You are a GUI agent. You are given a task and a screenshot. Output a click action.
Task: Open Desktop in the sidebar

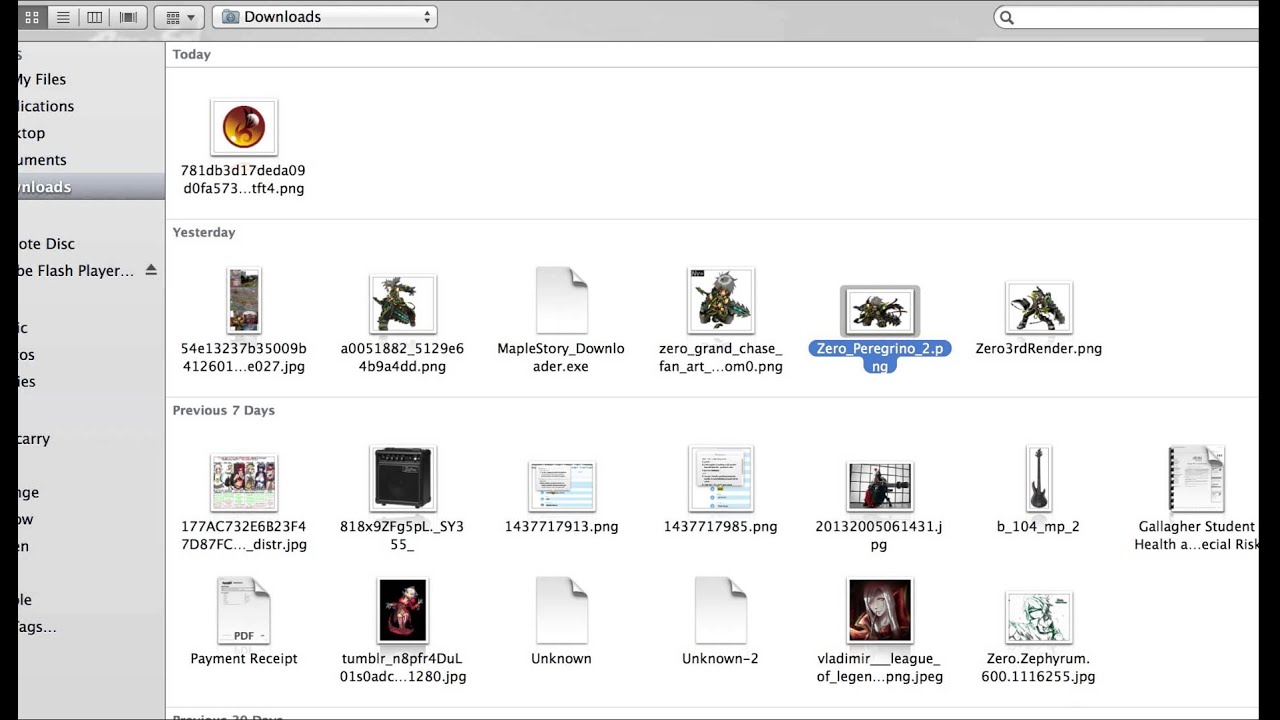pos(91,133)
